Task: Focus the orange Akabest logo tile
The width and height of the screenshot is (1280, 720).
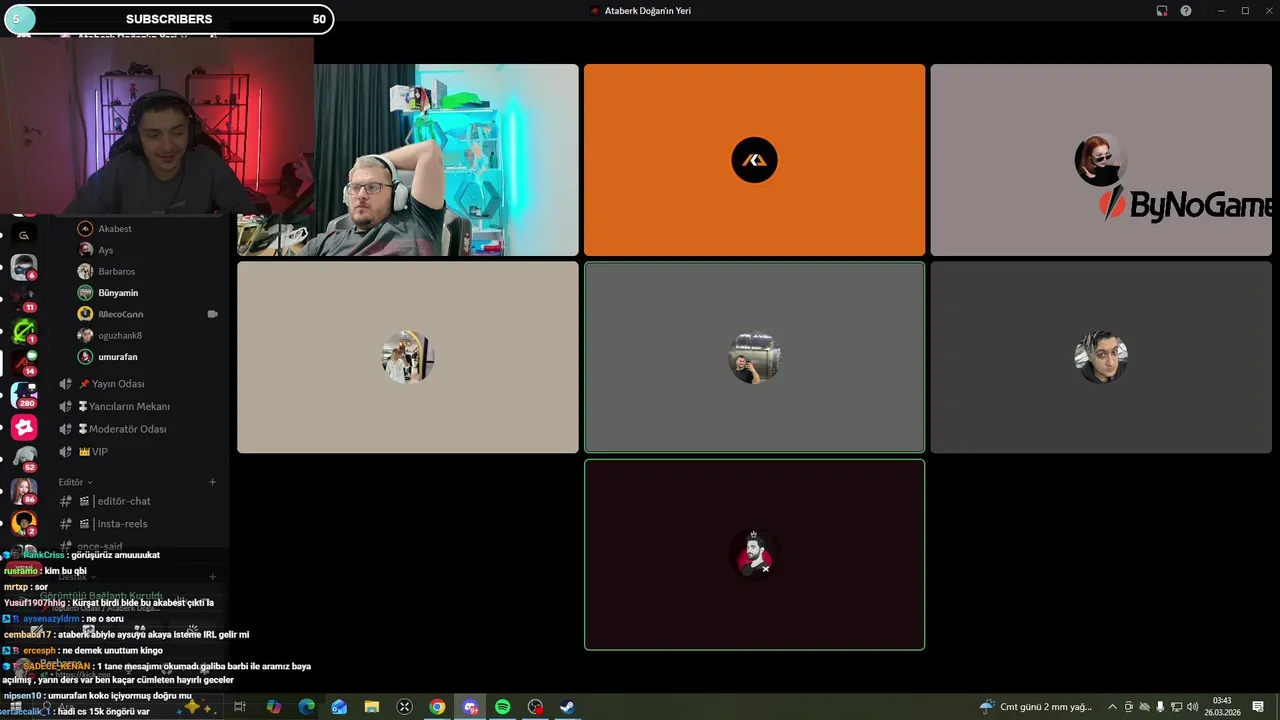Action: point(754,160)
